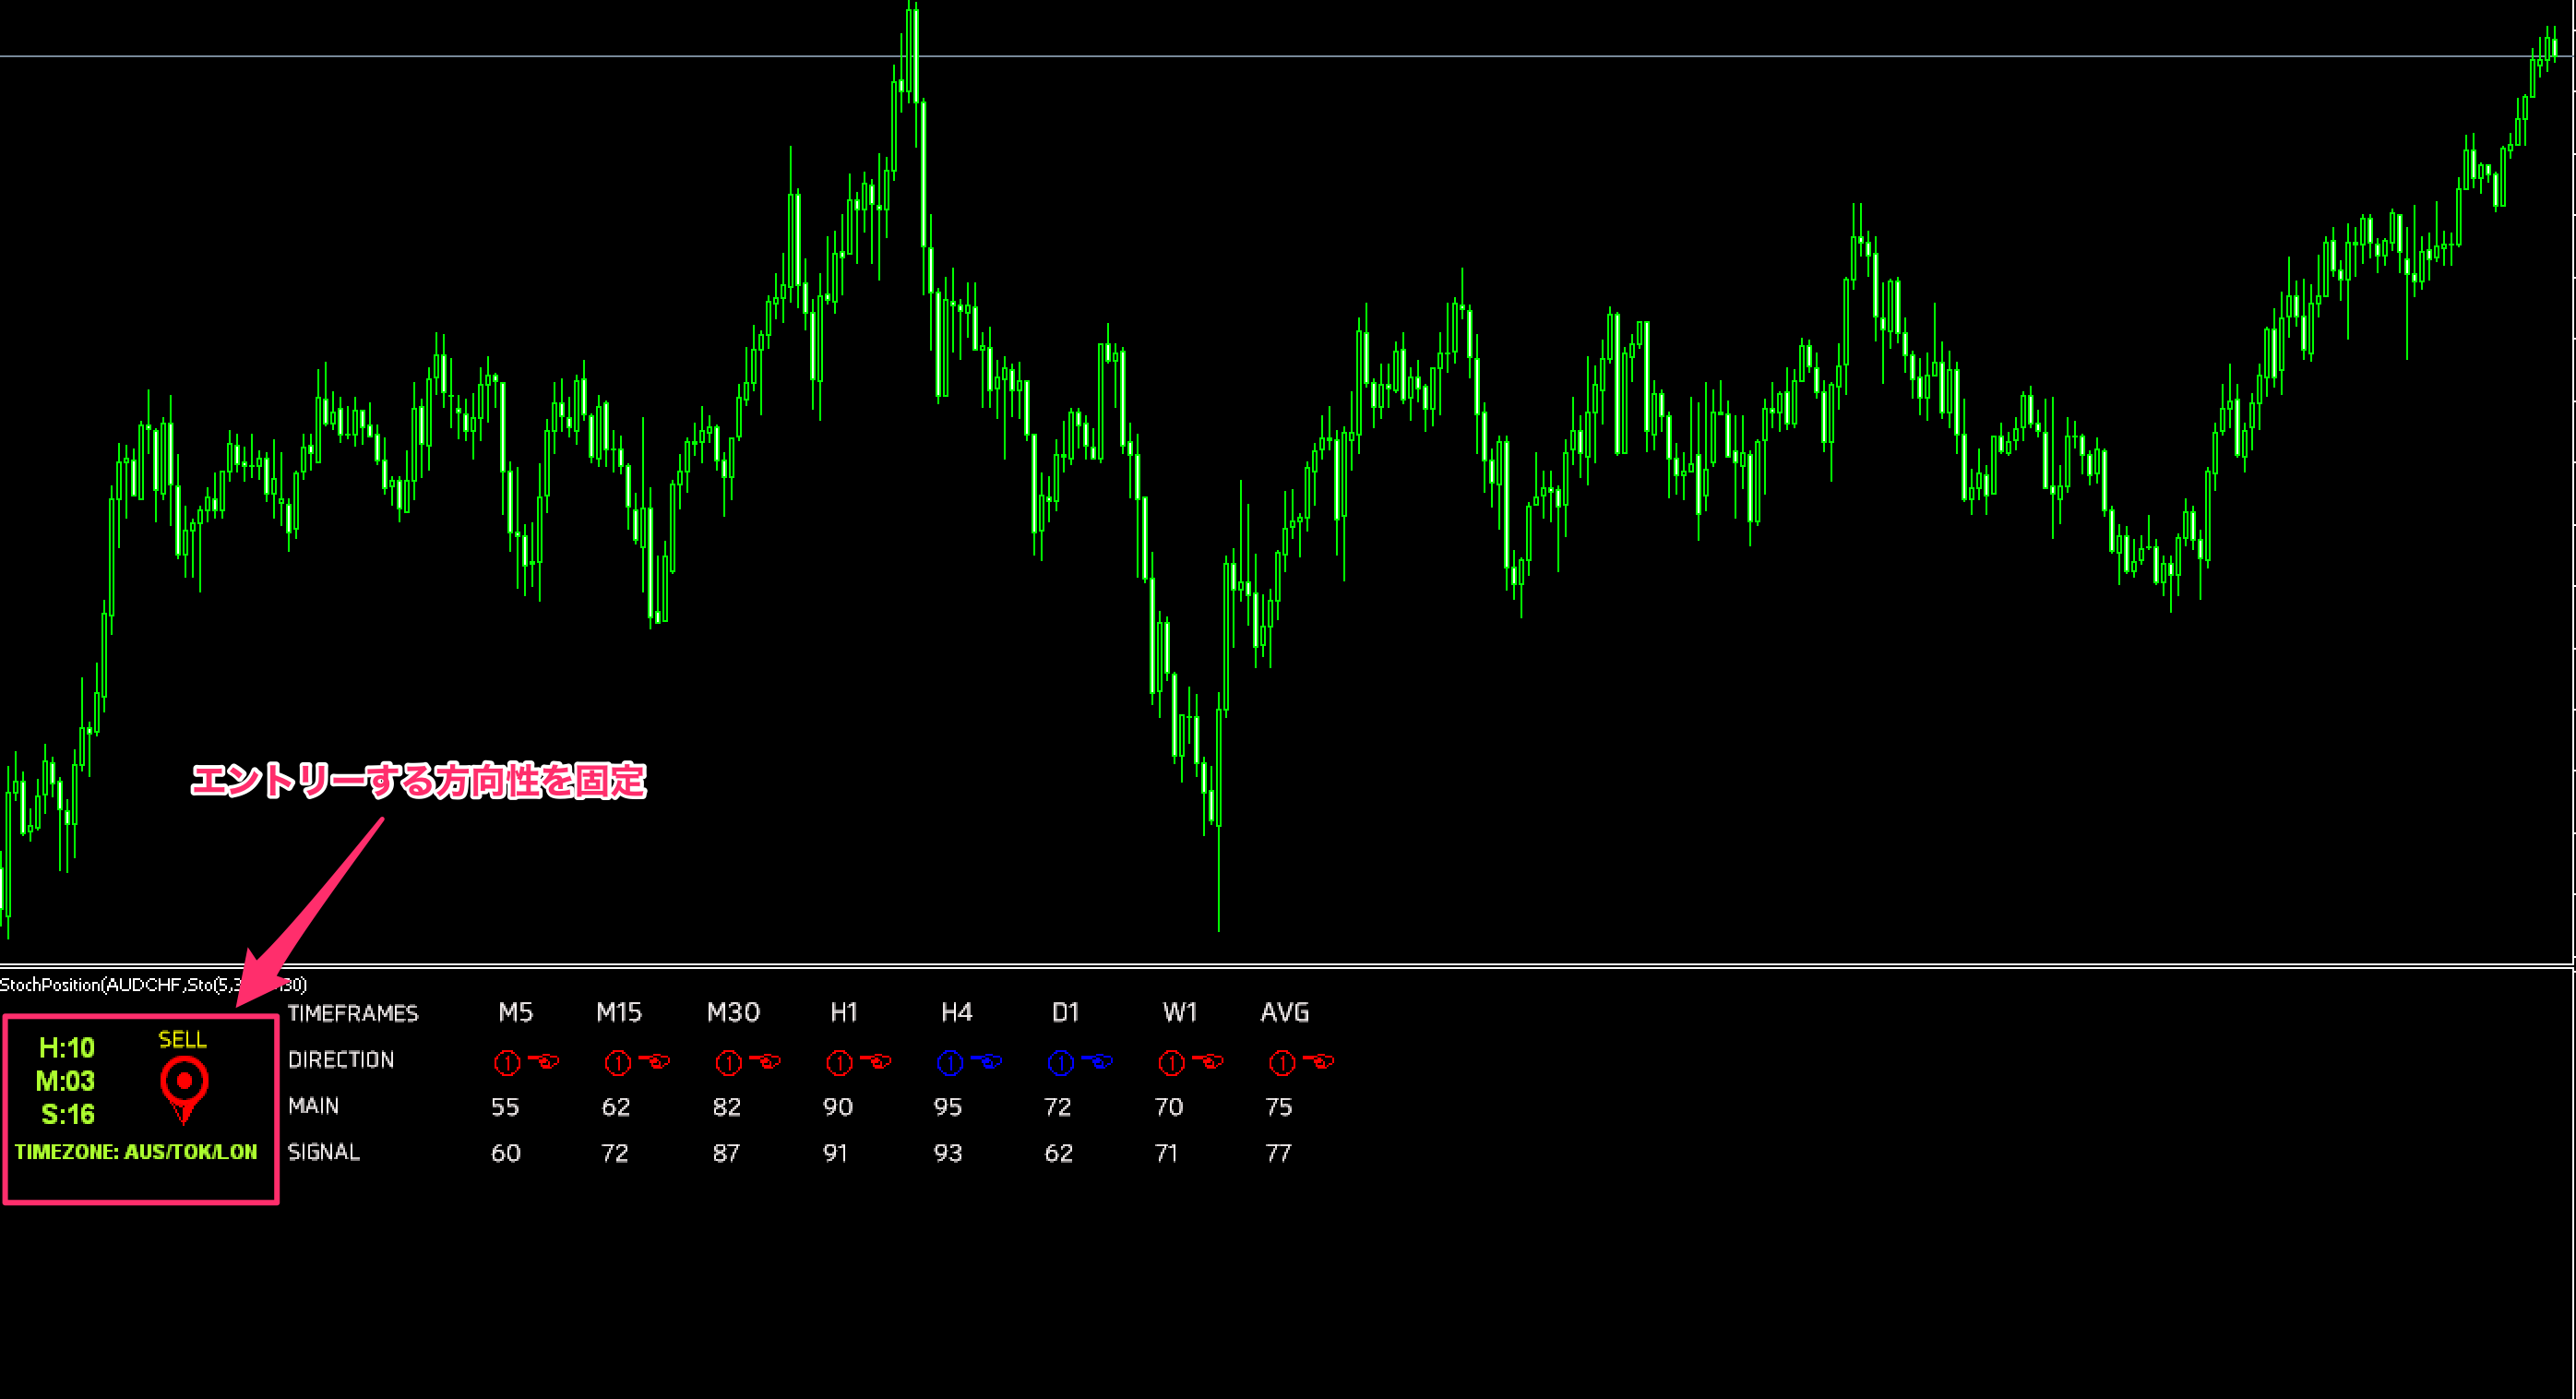Click the W1 column header
Screen dimensions: 2576x1399
click(1180, 1012)
